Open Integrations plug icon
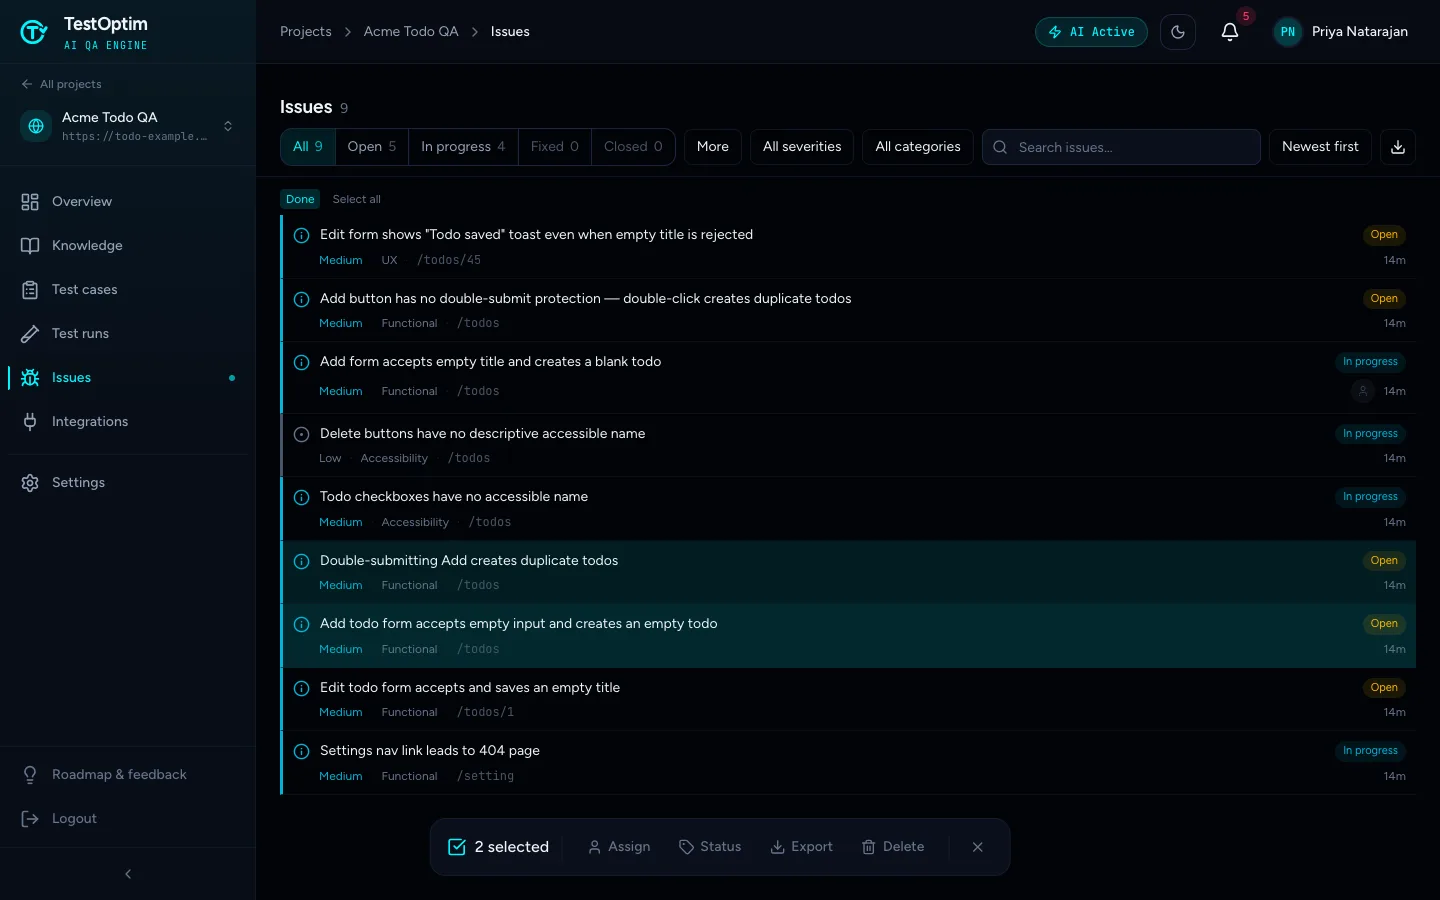Screen dimensions: 1440x900 [30, 422]
